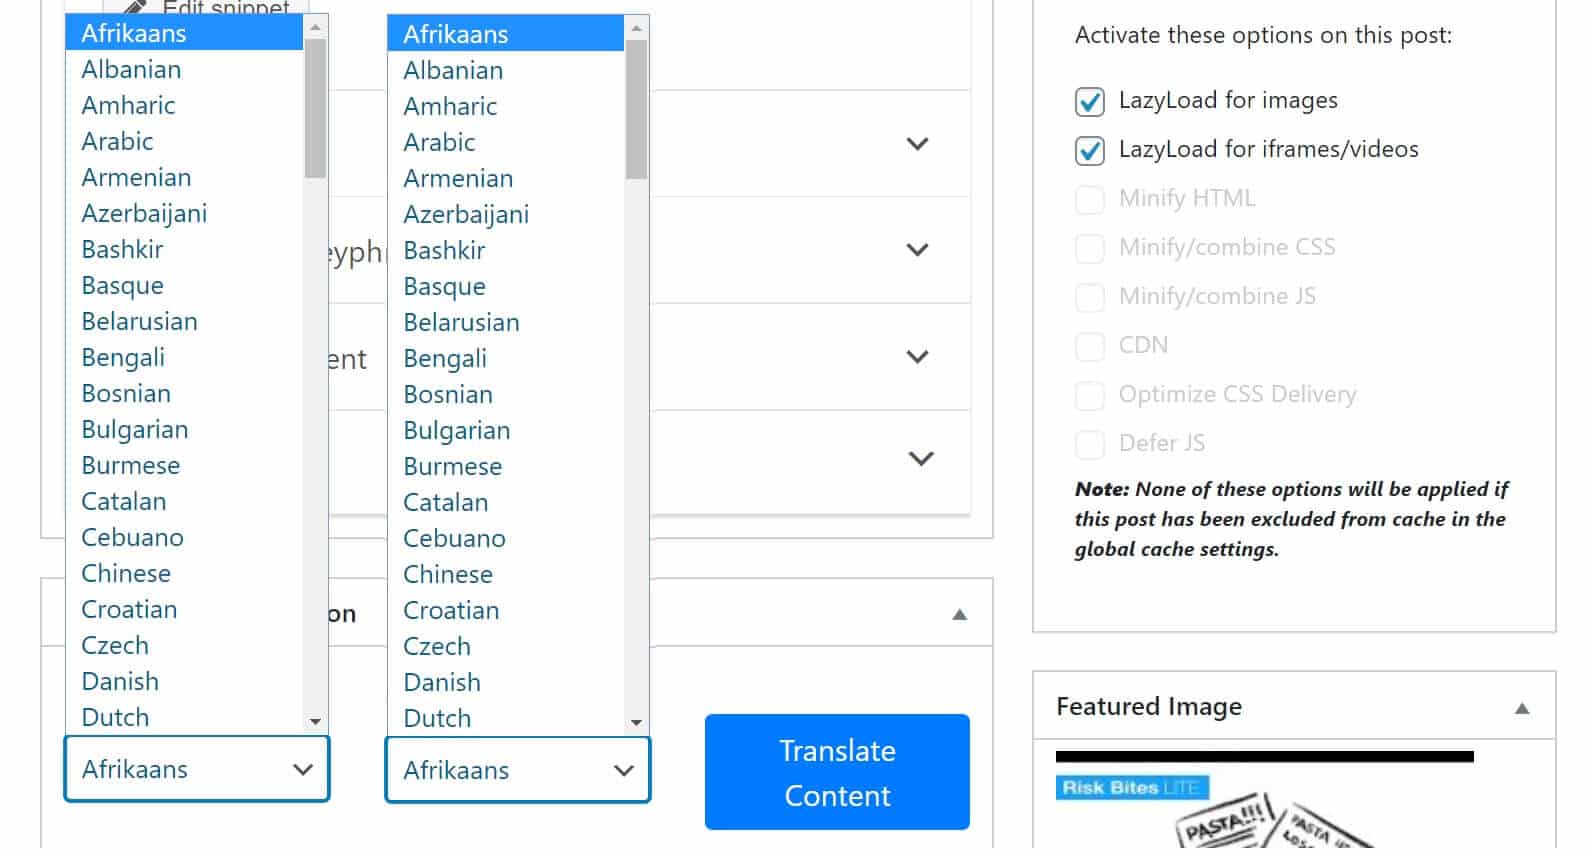This screenshot has height=852, width=1592.
Task: Open the left Afrikaans source language dropdown
Action: click(x=197, y=769)
